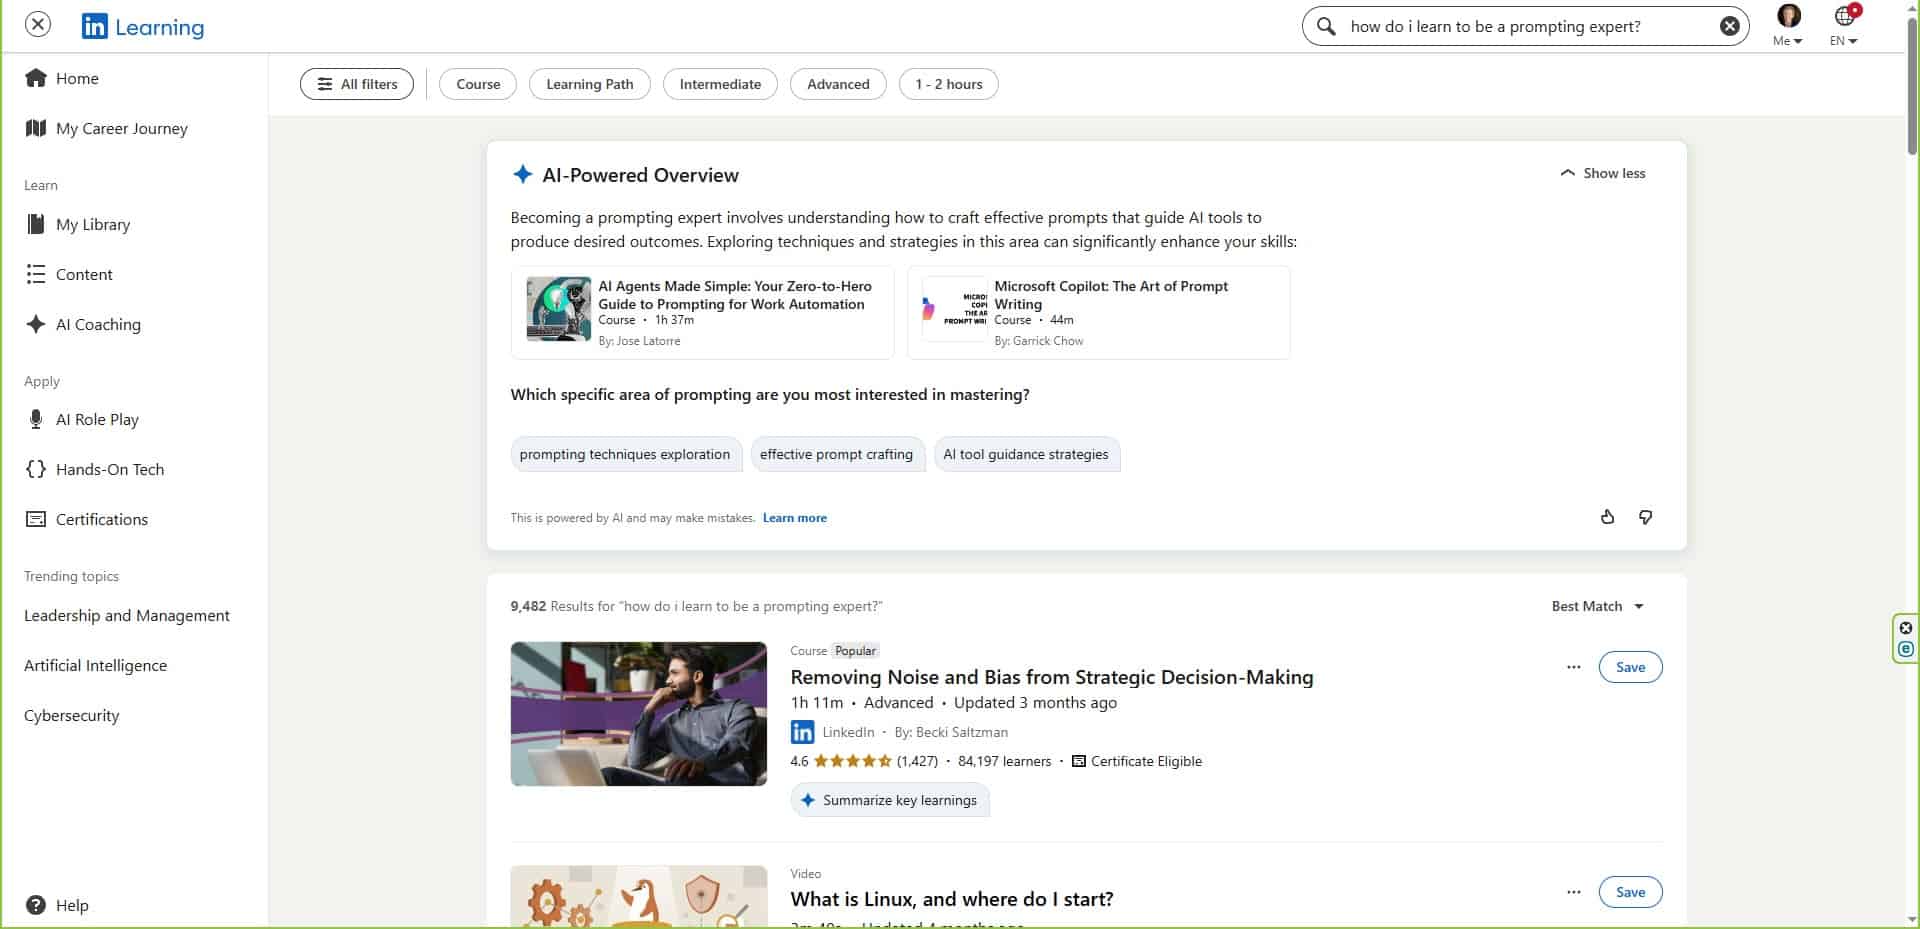This screenshot has height=929, width=1920.
Task: Open more options for Removing Noise course
Action: (1573, 667)
